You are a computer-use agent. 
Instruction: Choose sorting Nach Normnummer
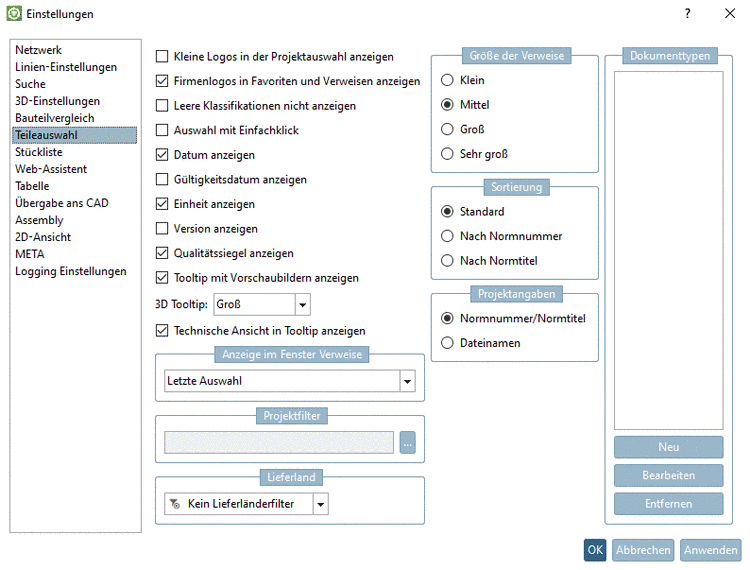pos(448,236)
